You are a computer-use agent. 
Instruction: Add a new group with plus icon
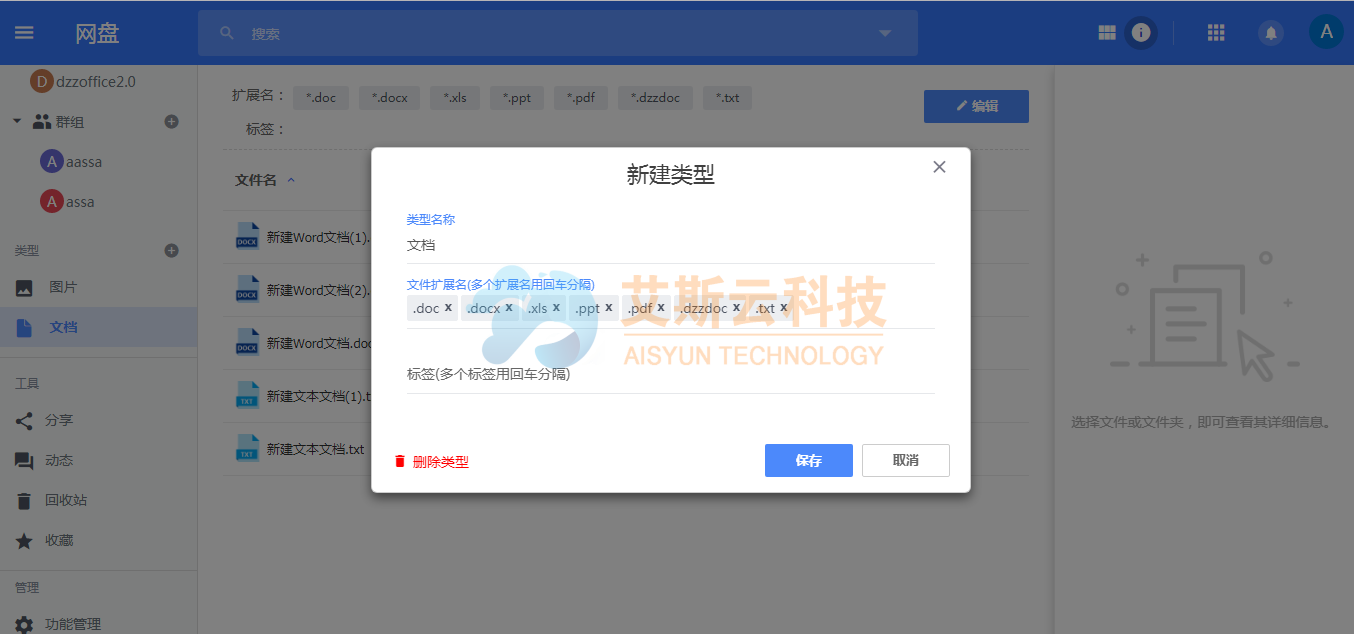[171, 122]
